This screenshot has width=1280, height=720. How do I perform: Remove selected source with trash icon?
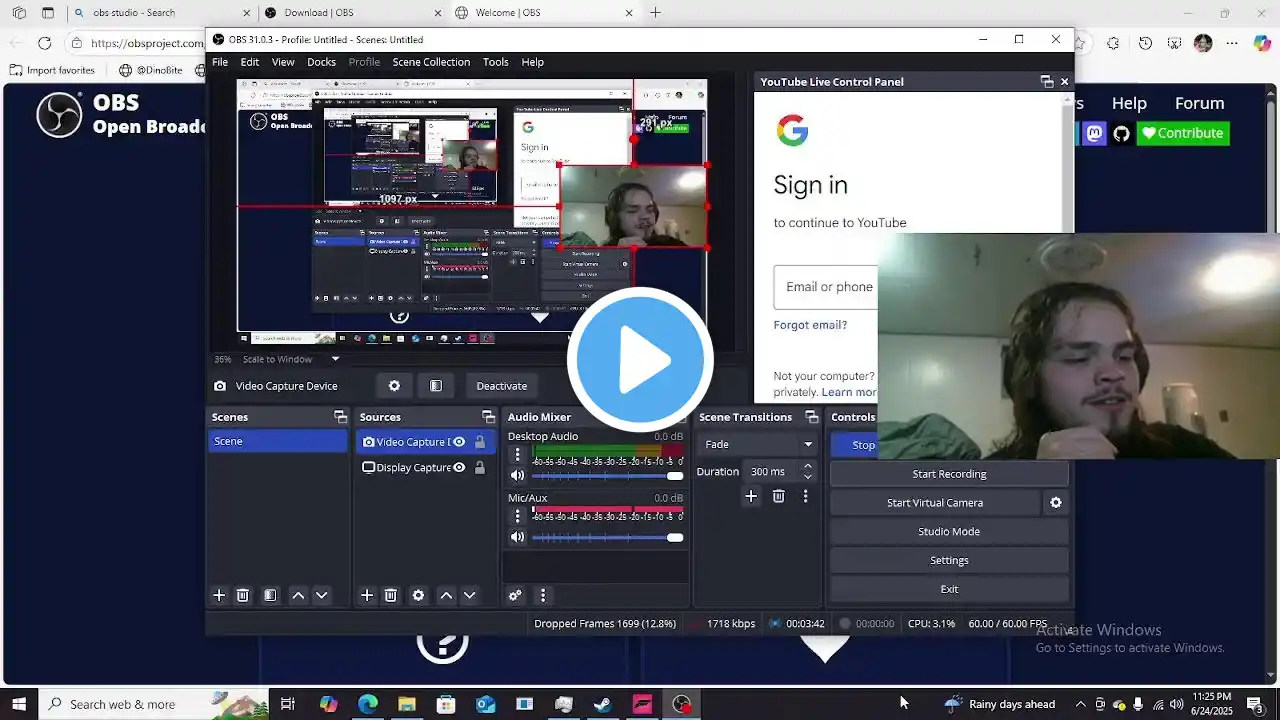391,595
